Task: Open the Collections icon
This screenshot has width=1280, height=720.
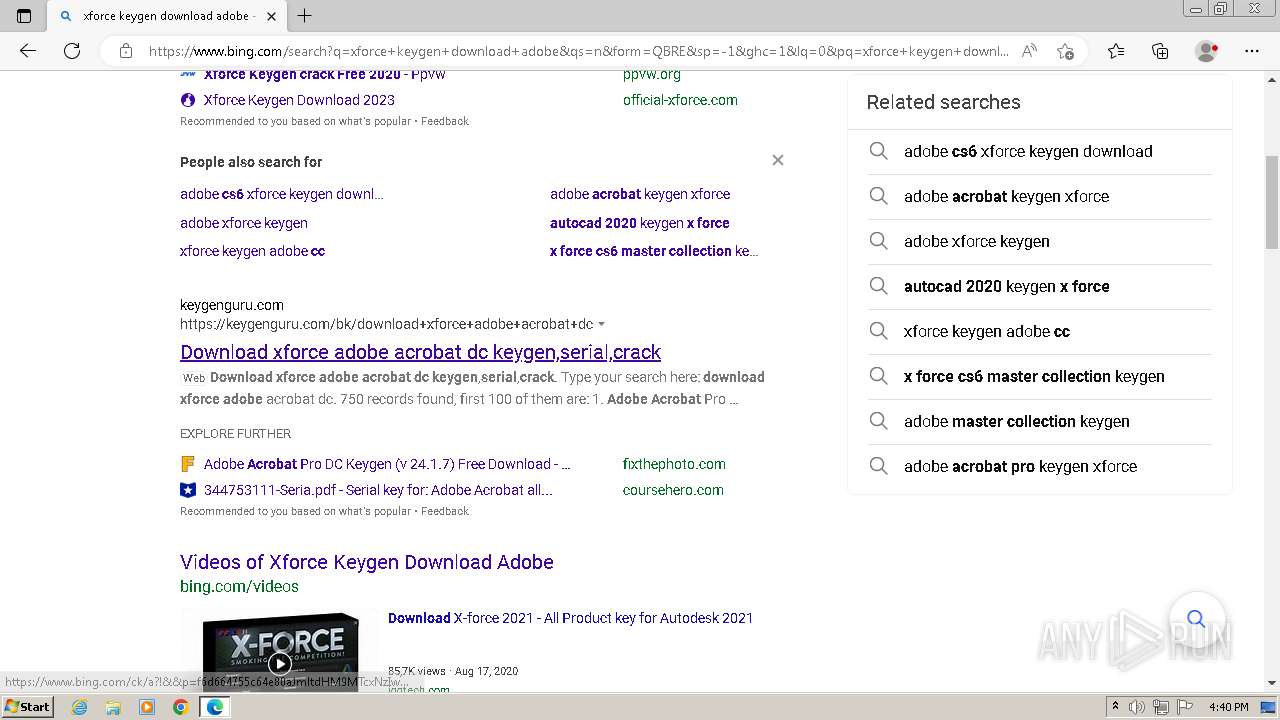Action: [1160, 51]
